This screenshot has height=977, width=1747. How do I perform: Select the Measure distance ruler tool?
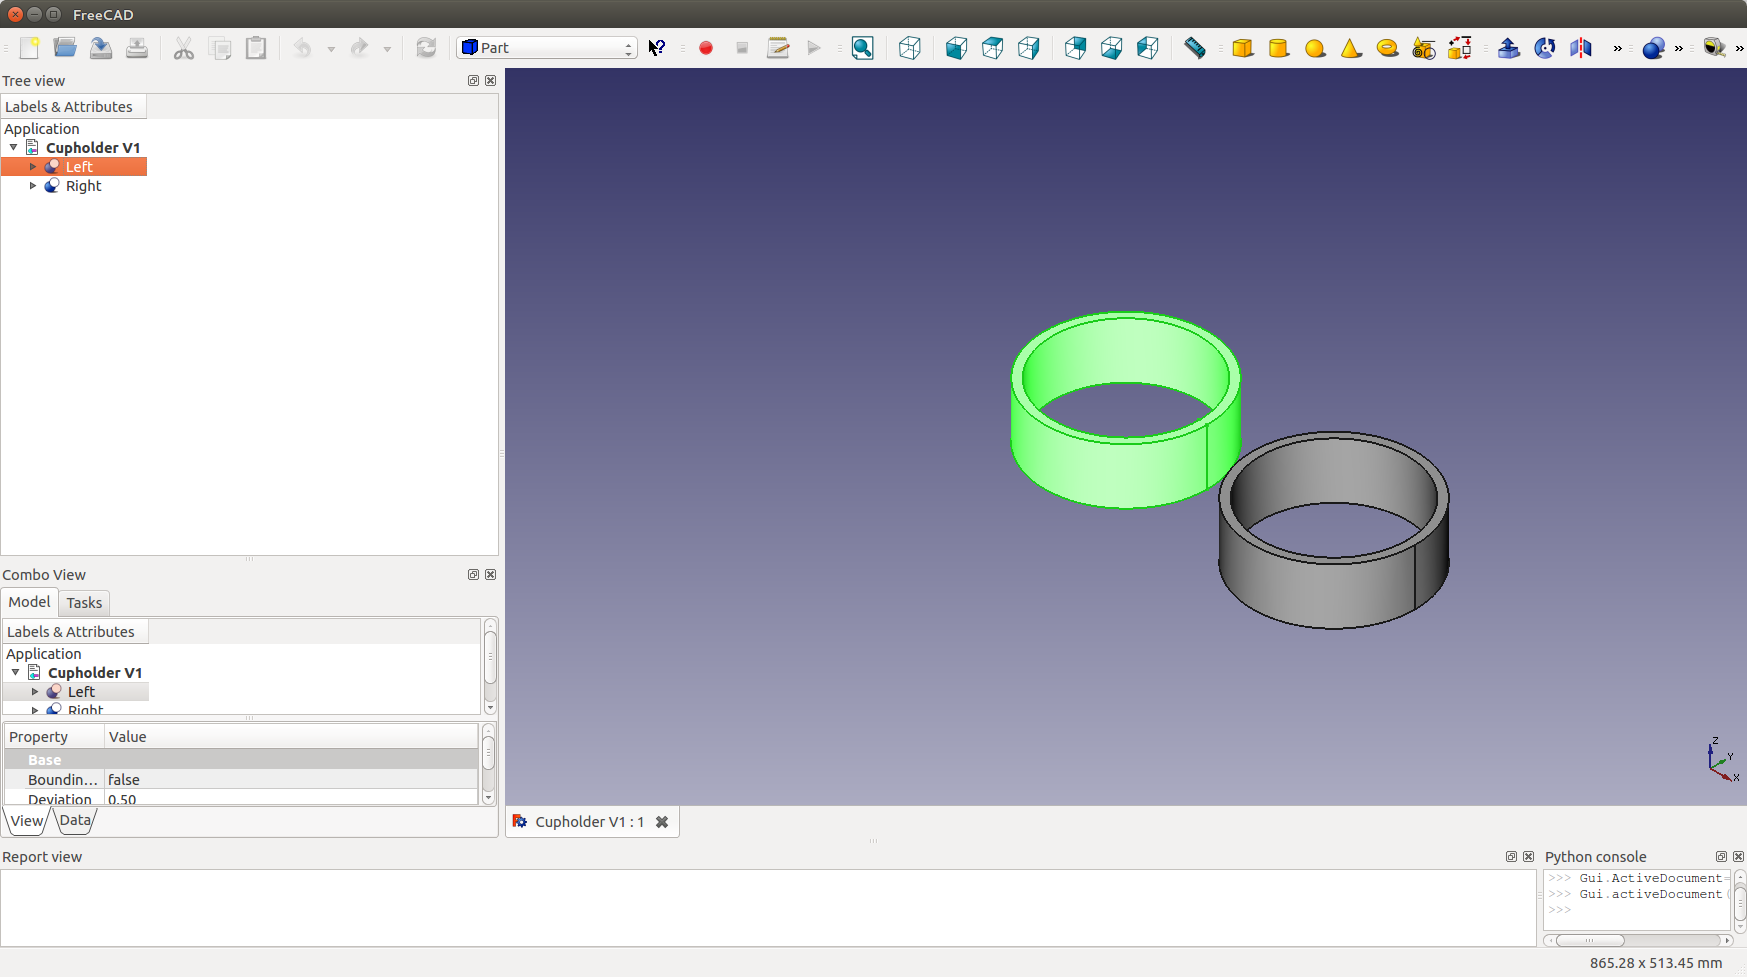tap(1195, 48)
